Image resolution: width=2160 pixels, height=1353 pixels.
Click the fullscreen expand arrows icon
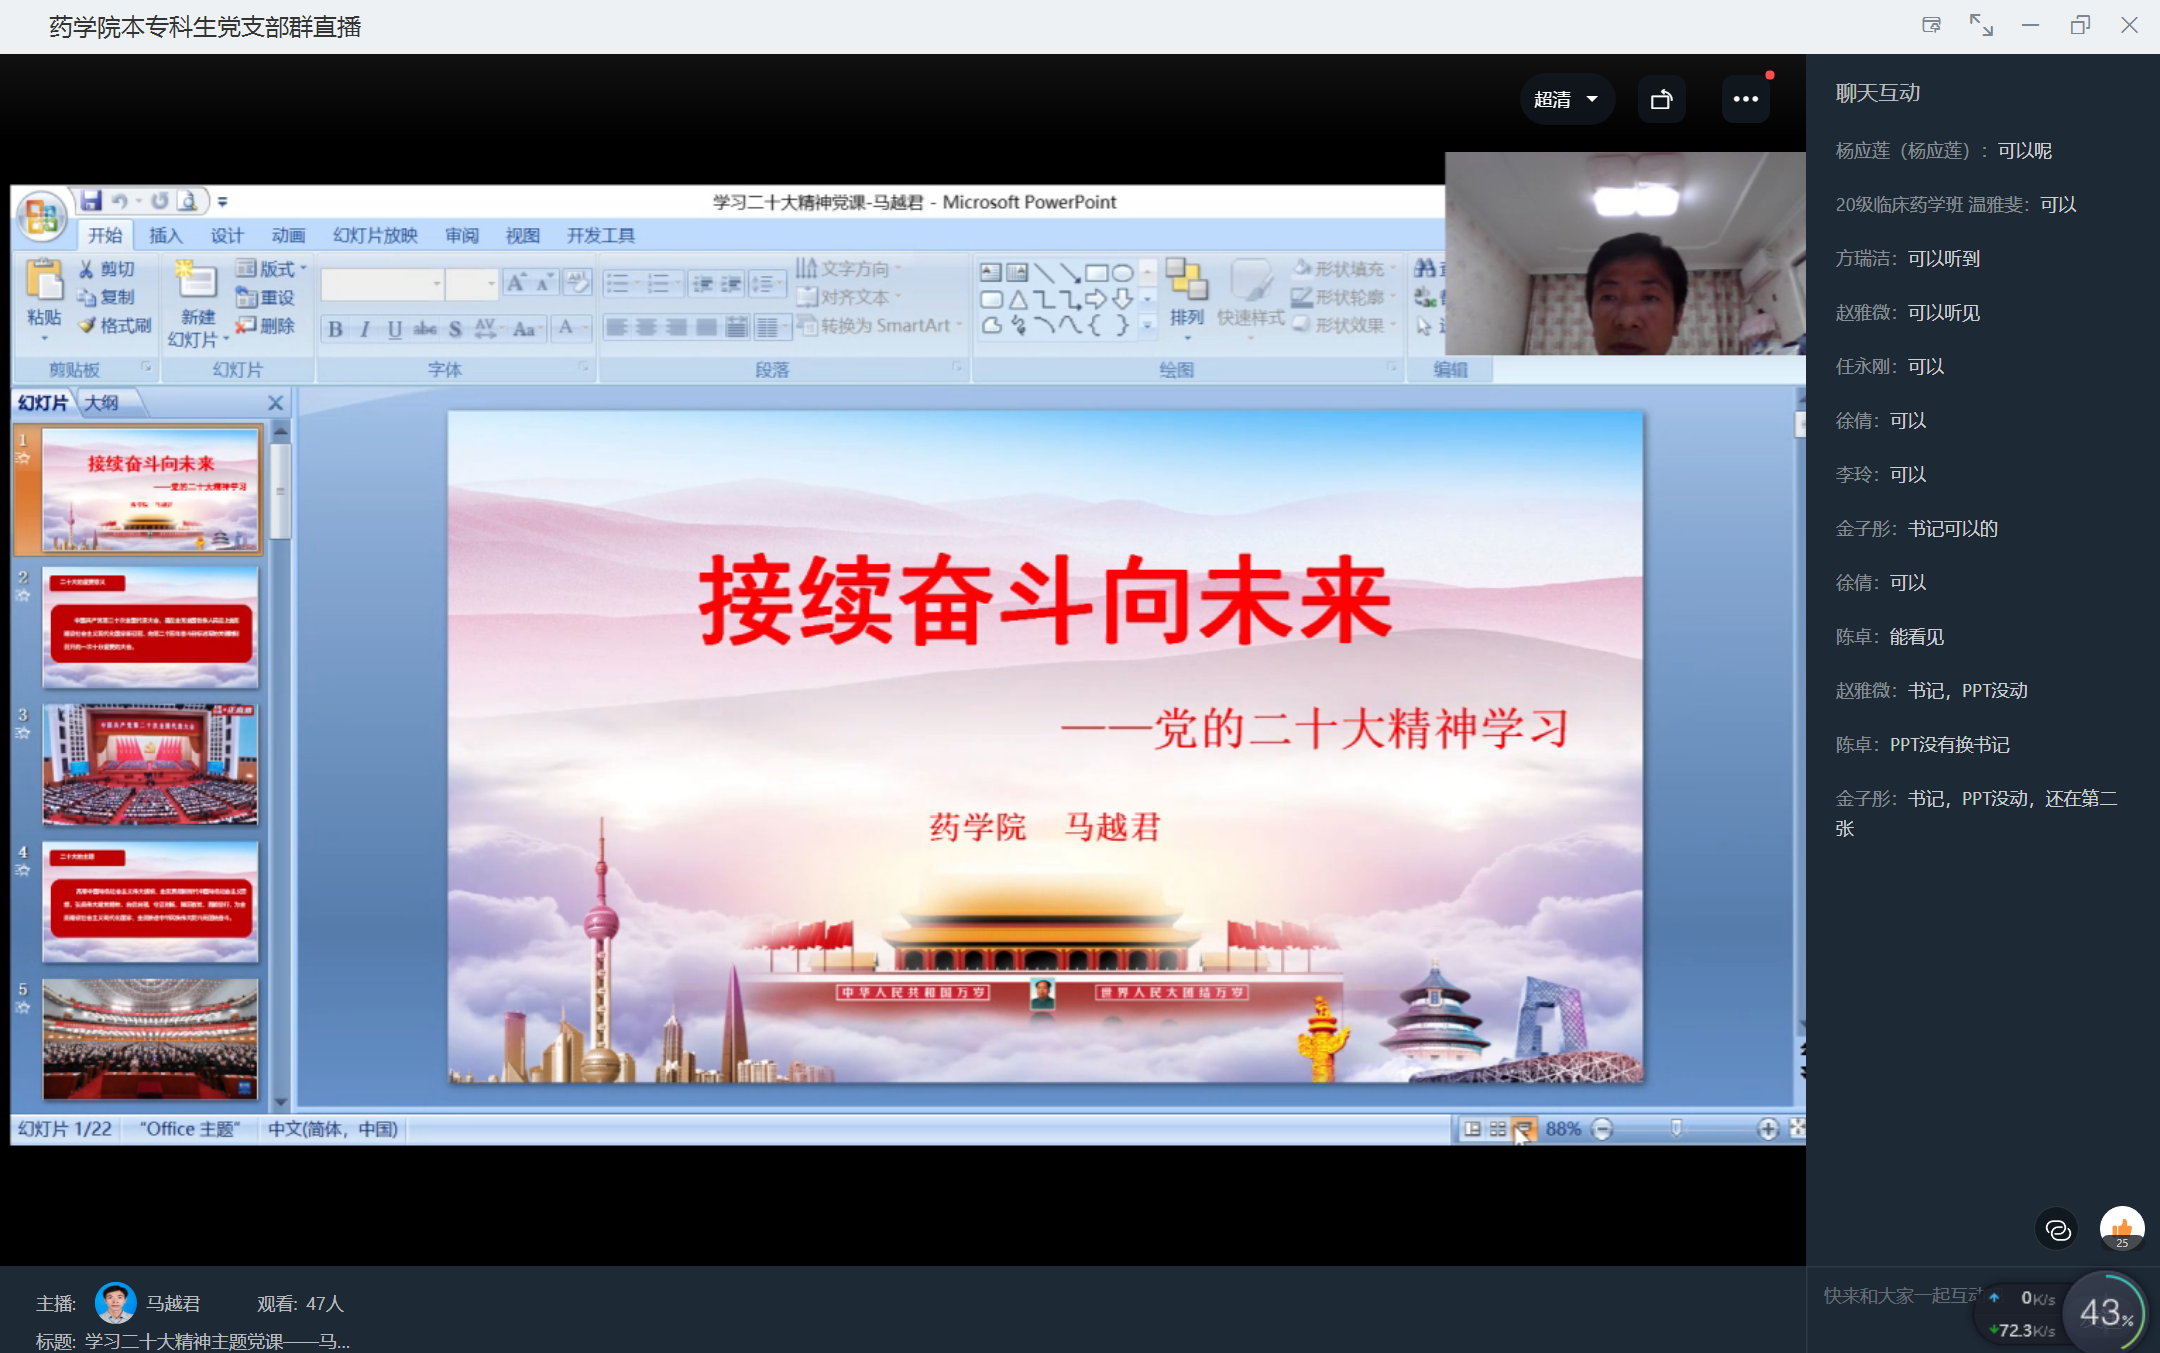1980,26
